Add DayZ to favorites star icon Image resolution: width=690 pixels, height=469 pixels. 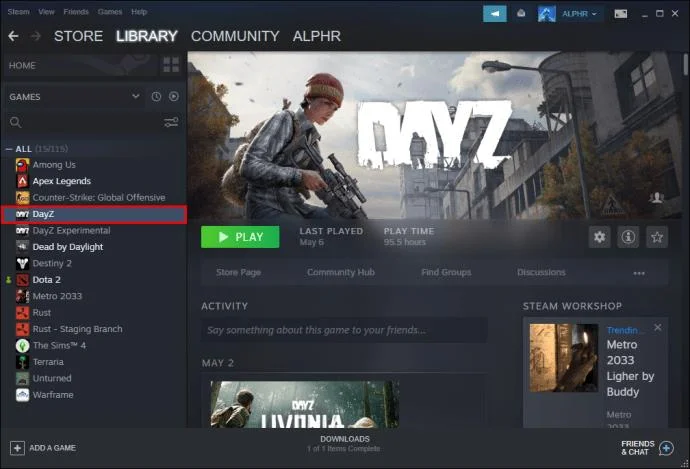[x=657, y=237]
